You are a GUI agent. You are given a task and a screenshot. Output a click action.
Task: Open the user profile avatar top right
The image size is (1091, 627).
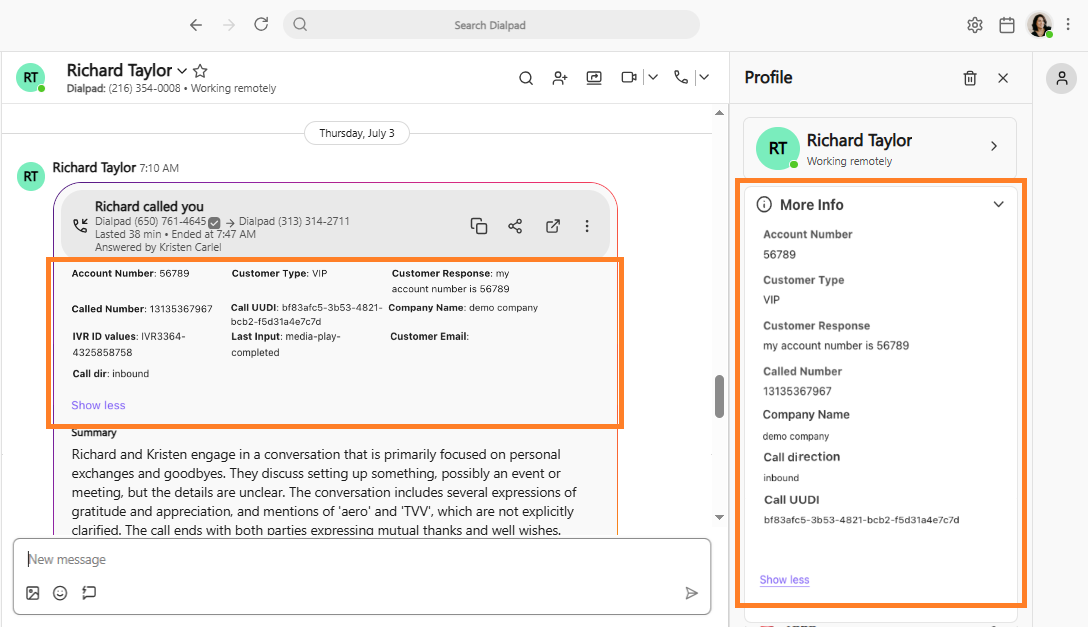1040,24
